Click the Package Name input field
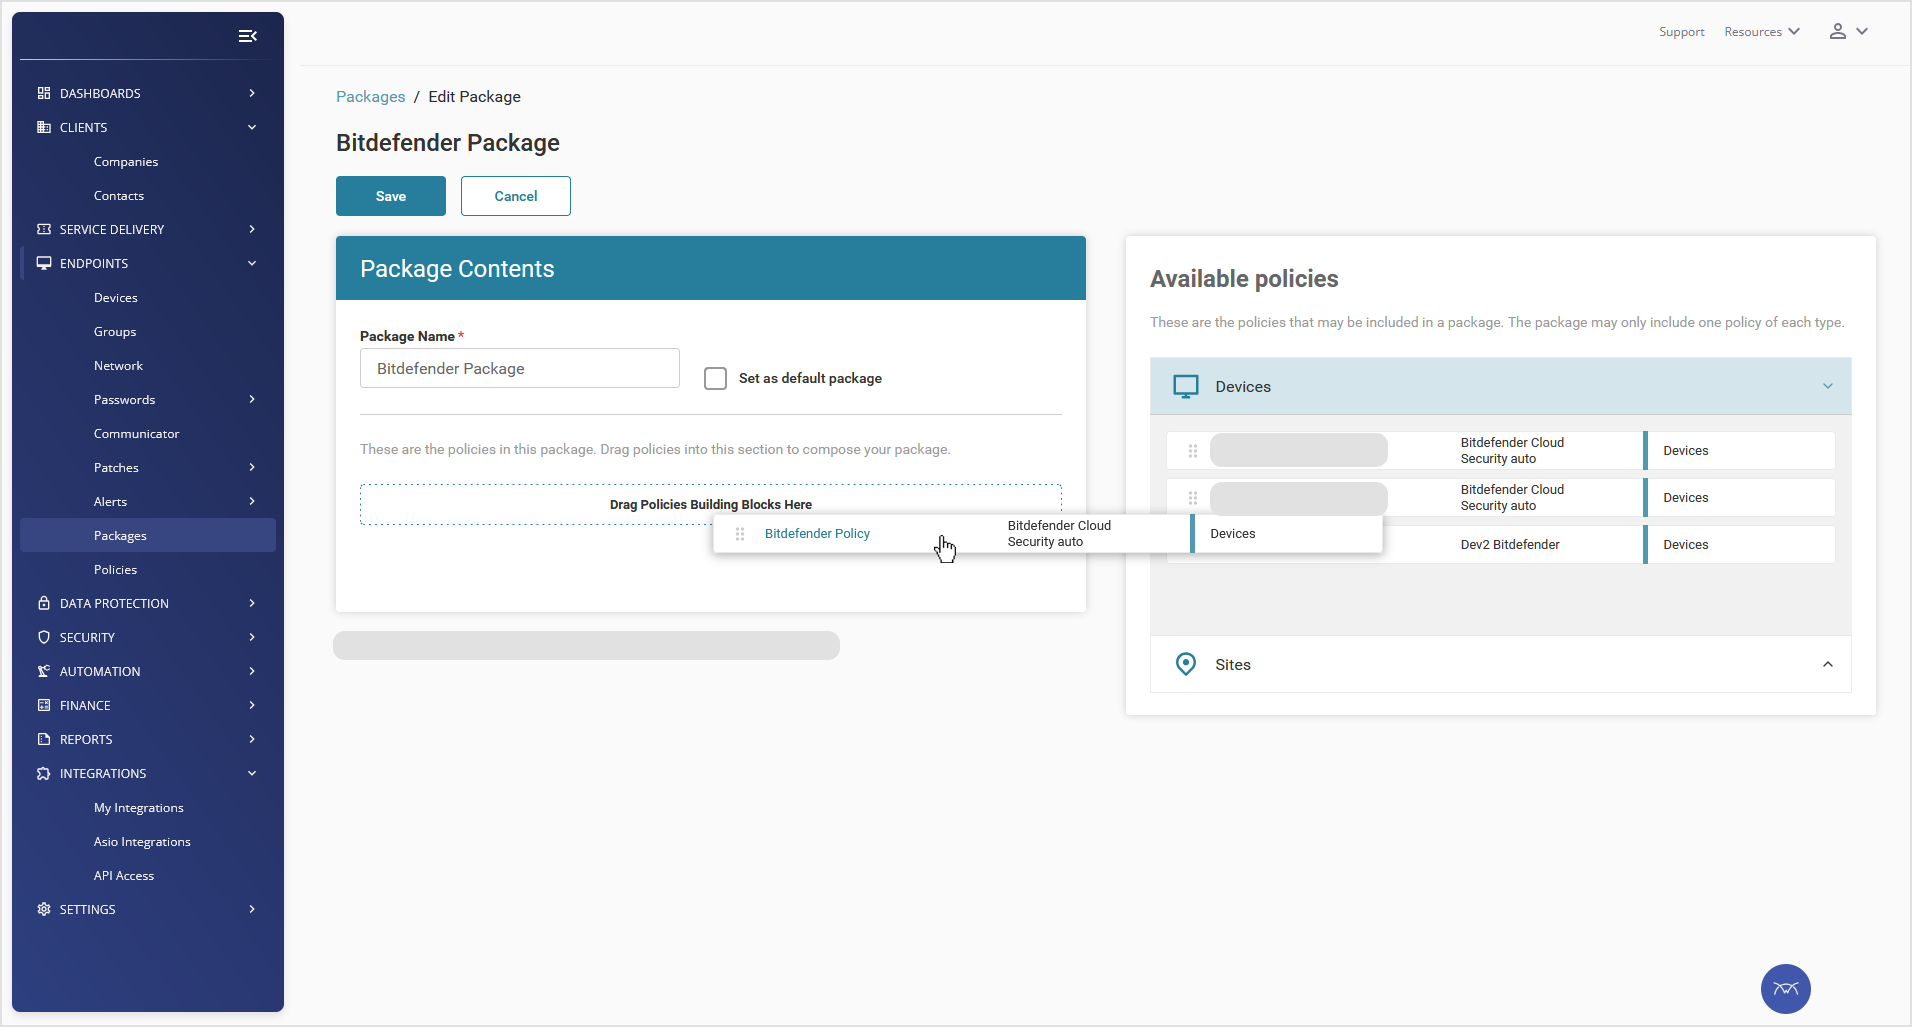Image resolution: width=1912 pixels, height=1027 pixels. 518,368
